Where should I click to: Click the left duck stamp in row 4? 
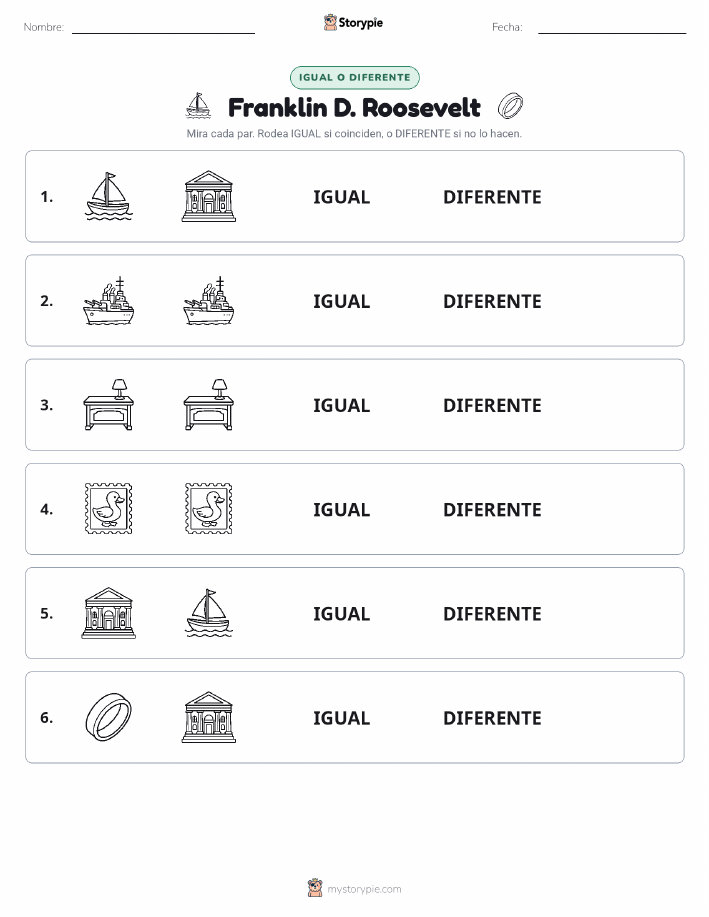coord(109,508)
